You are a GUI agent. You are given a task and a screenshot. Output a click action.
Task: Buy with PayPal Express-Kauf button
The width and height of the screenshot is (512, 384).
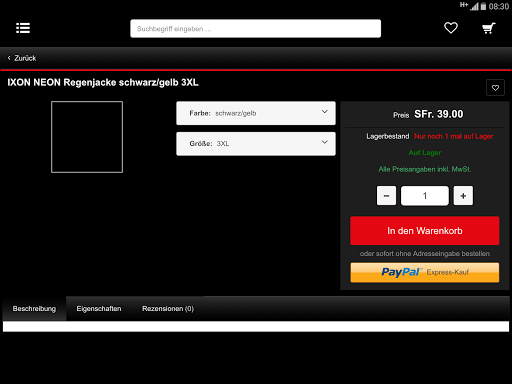tap(425, 272)
